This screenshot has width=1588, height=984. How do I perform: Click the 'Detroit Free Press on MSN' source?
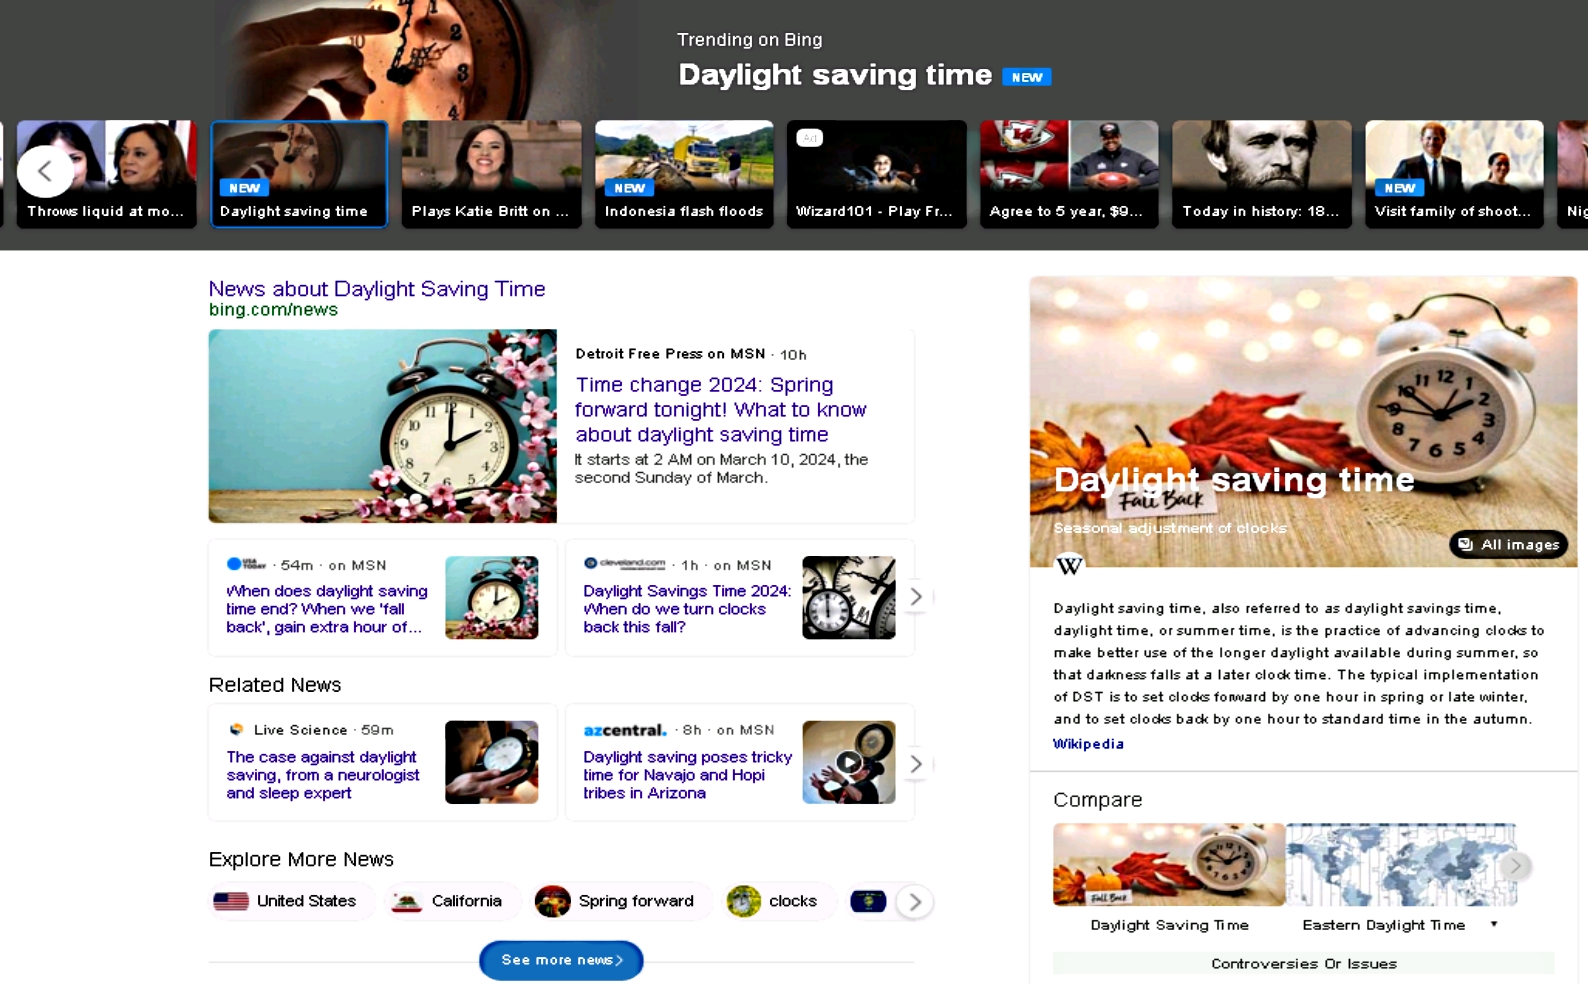670,354
